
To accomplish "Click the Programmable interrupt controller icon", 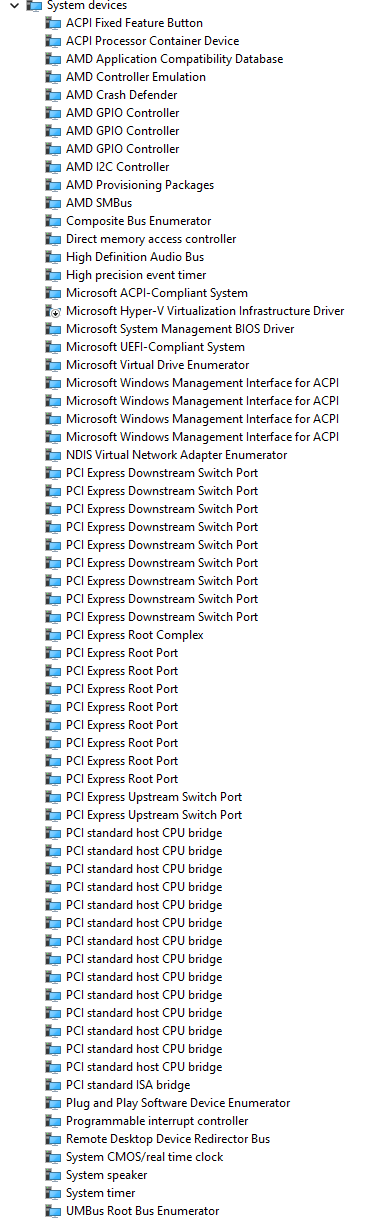I will click(53, 1121).
